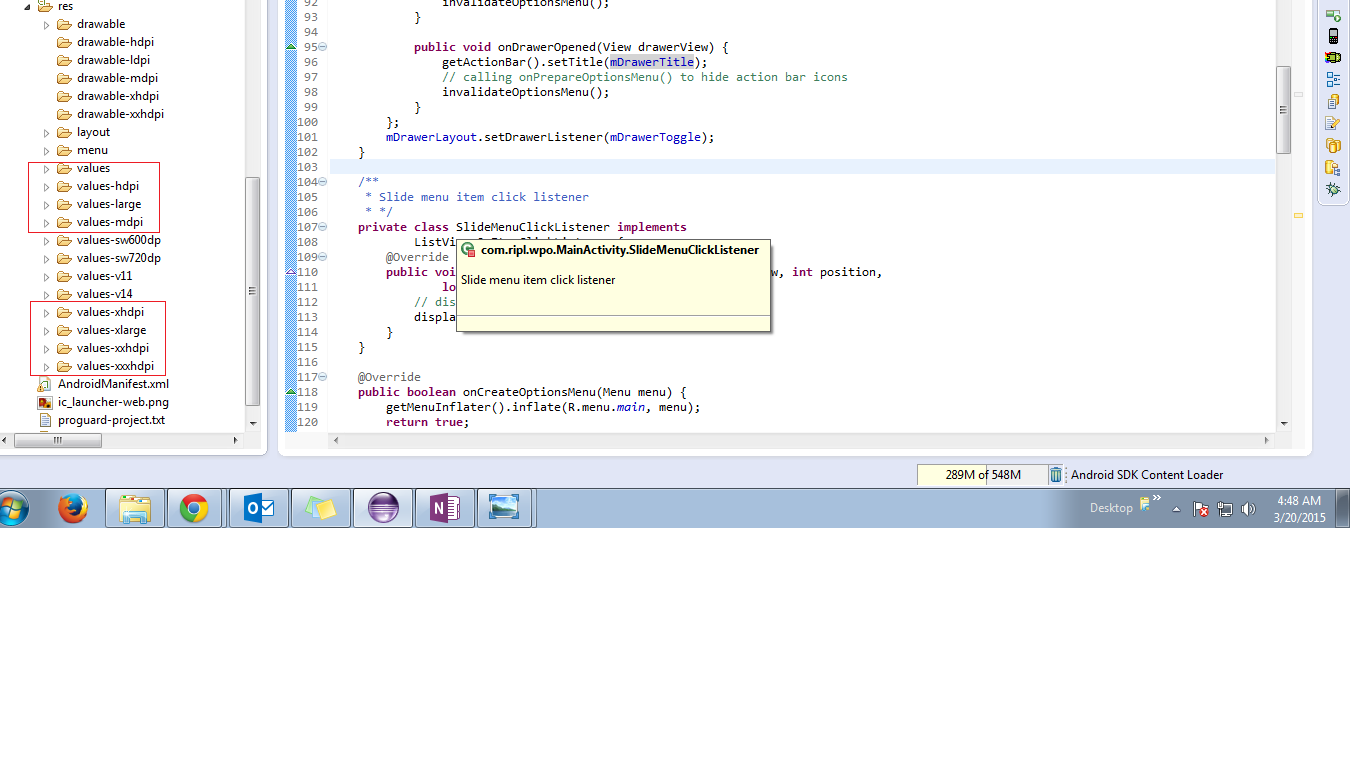Select ic_launcher-web.png file
The height and width of the screenshot is (768, 1366).
click(103, 402)
